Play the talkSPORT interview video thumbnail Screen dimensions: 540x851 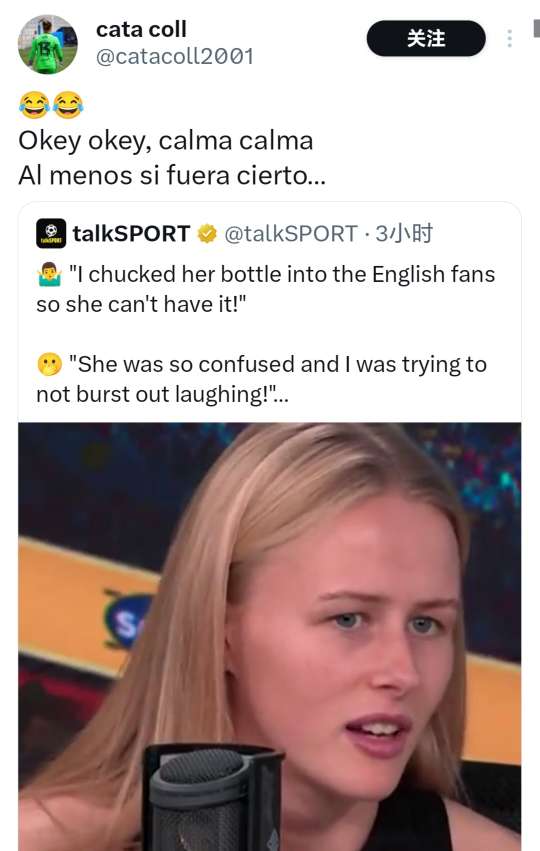click(x=270, y=637)
